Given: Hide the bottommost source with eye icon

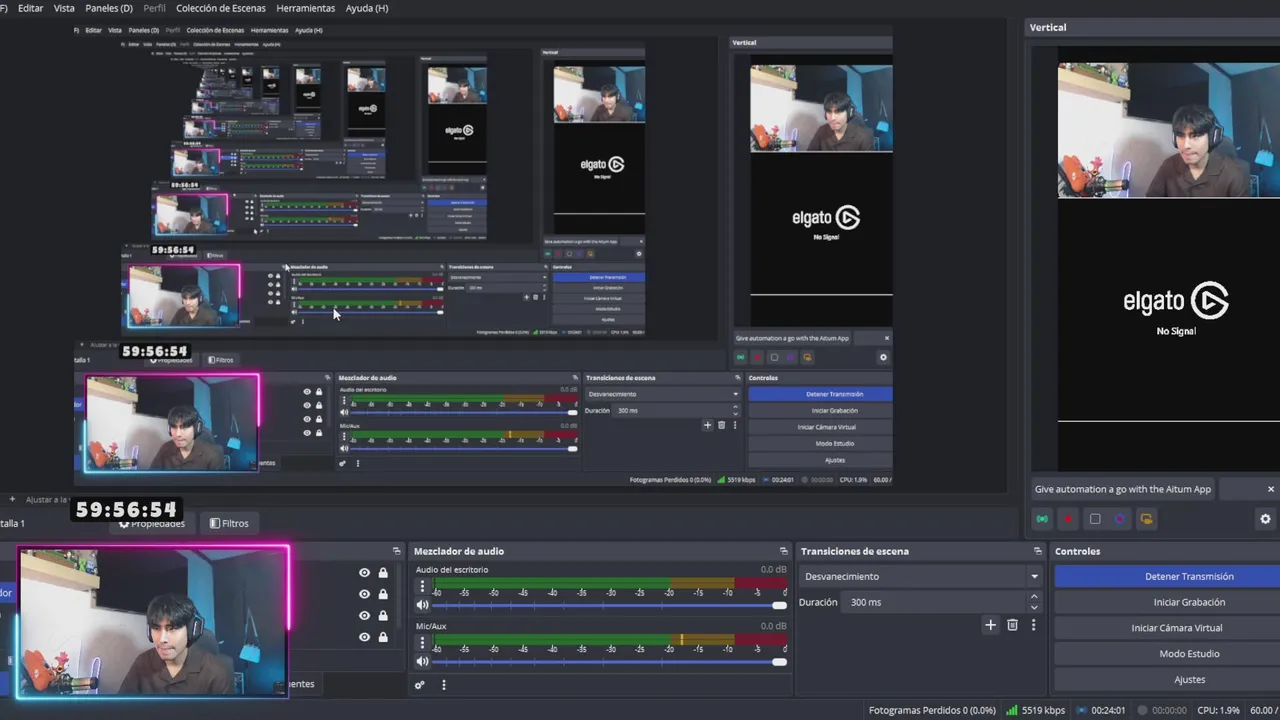Looking at the screenshot, I should coord(364,637).
